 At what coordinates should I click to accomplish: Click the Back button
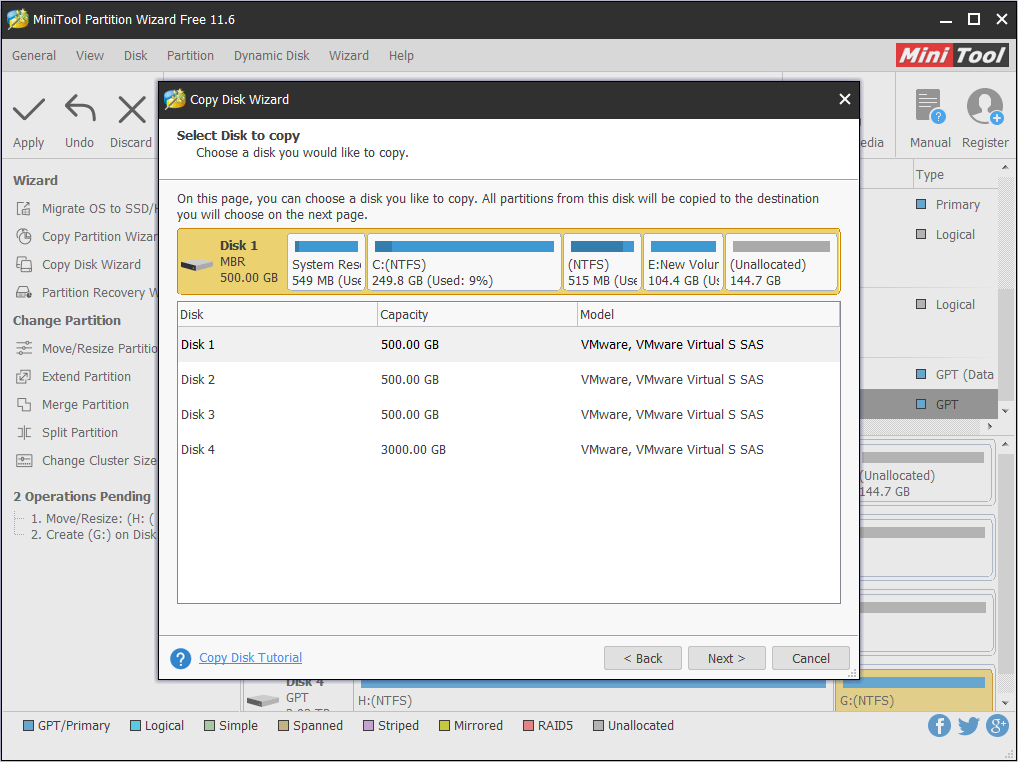point(643,658)
